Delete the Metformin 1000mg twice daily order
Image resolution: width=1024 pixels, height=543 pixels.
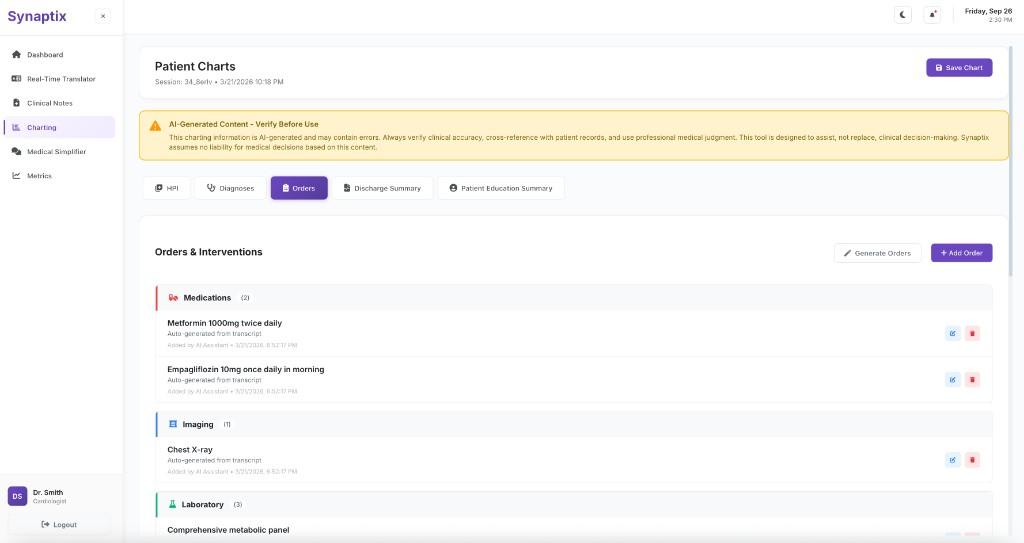coord(972,333)
